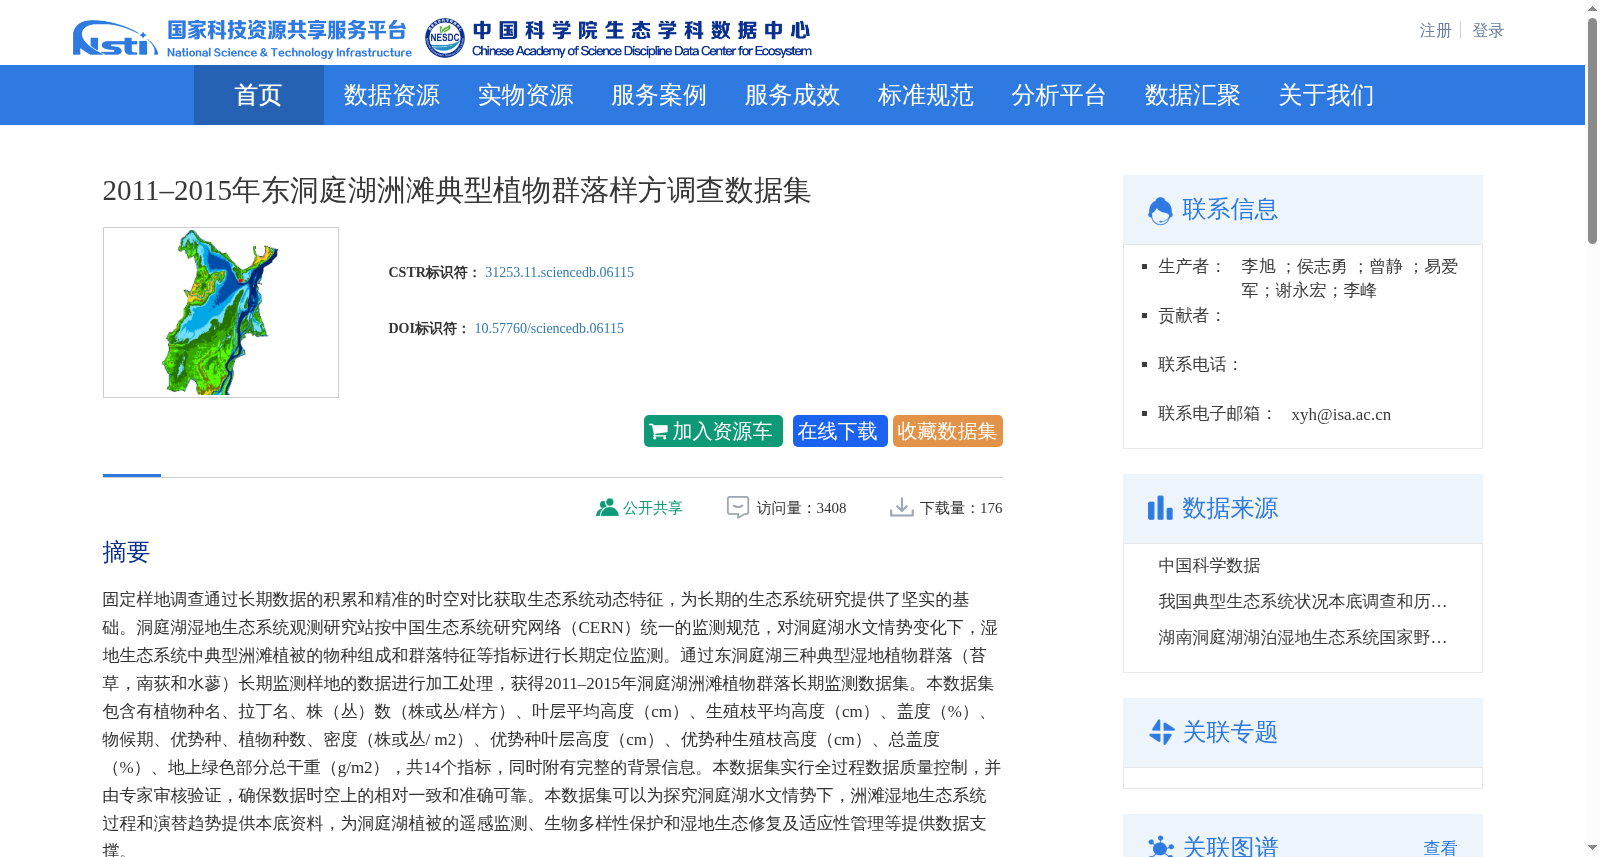The height and width of the screenshot is (857, 1600).
Task: Click the 公开共享 label
Action: (x=653, y=508)
